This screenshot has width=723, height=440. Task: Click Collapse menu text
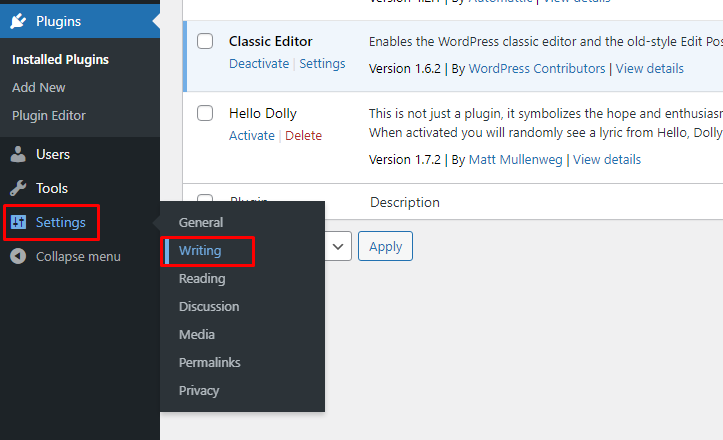pyautogui.click(x=78, y=256)
